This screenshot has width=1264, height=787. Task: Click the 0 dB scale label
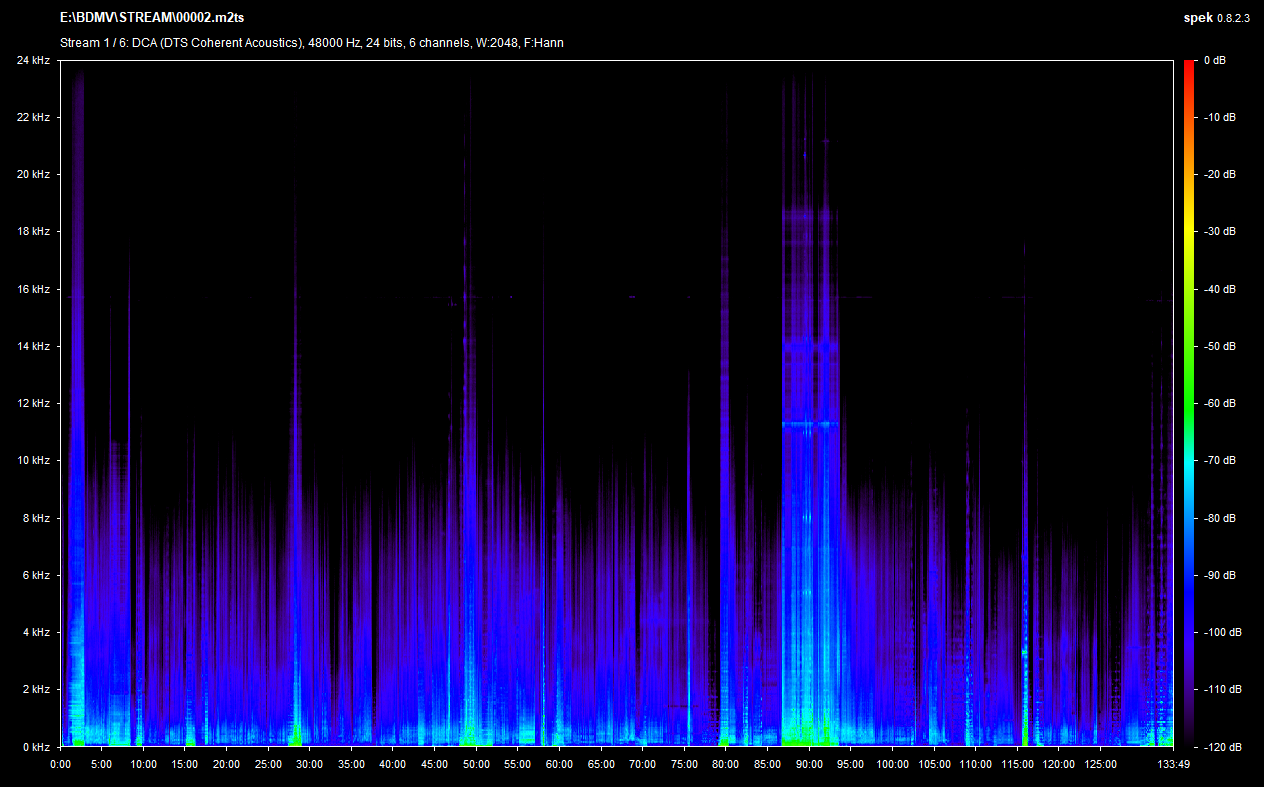point(1216,61)
